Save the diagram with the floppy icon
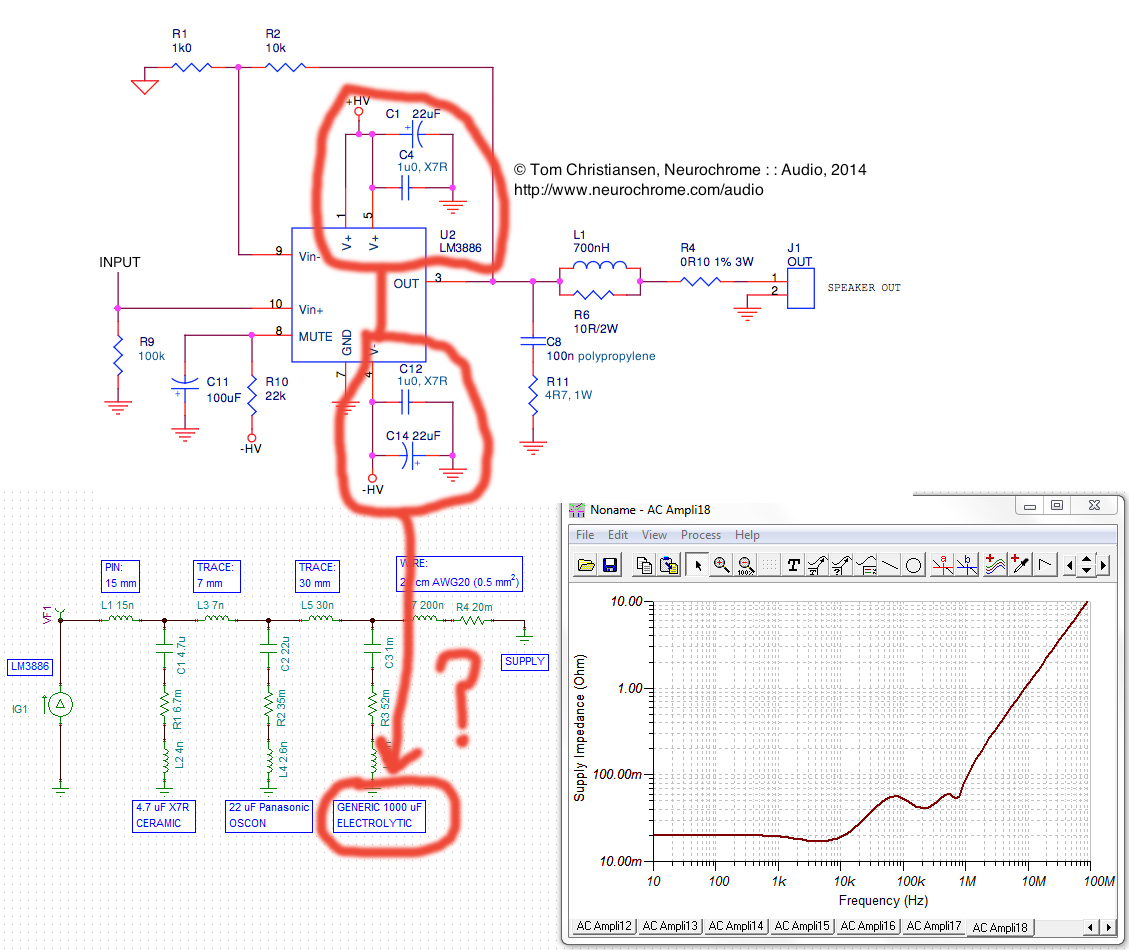 (610, 565)
